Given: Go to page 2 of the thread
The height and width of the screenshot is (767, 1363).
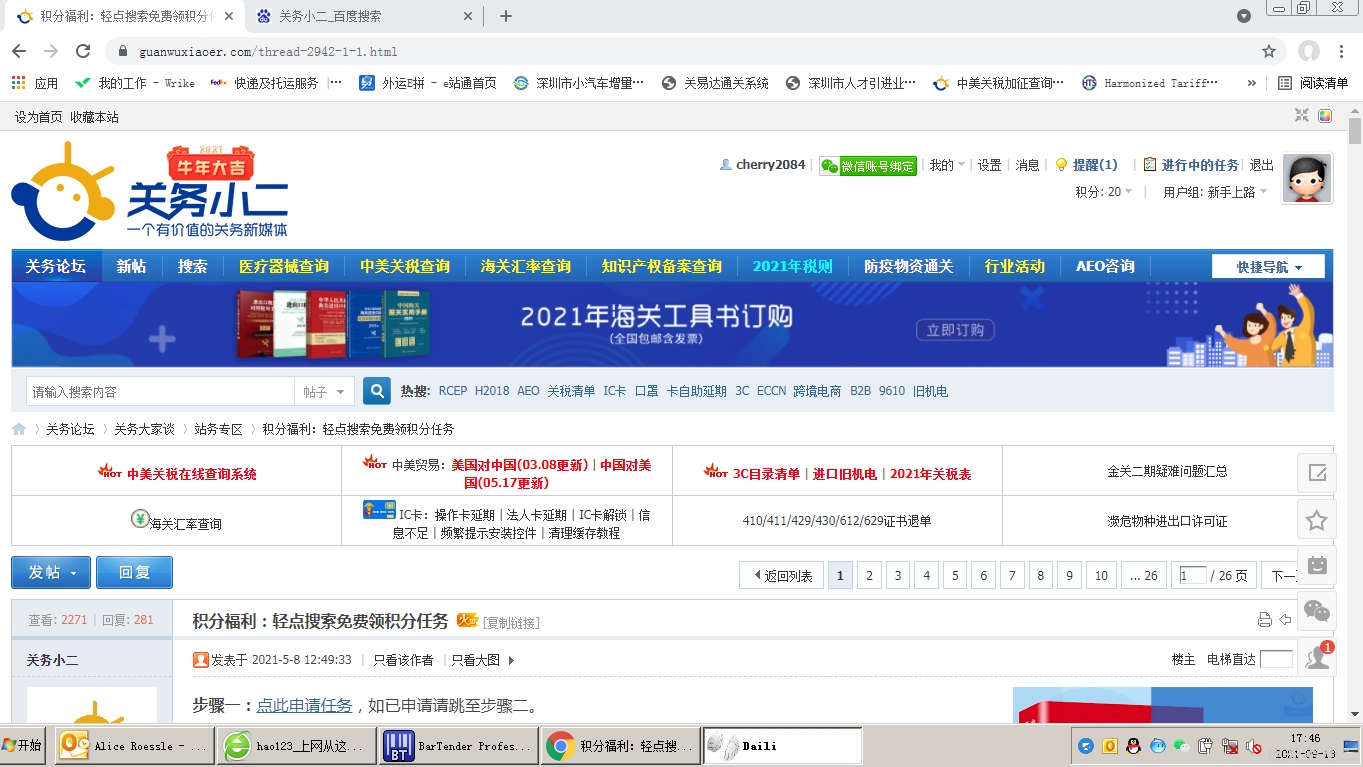Looking at the screenshot, I should point(870,575).
